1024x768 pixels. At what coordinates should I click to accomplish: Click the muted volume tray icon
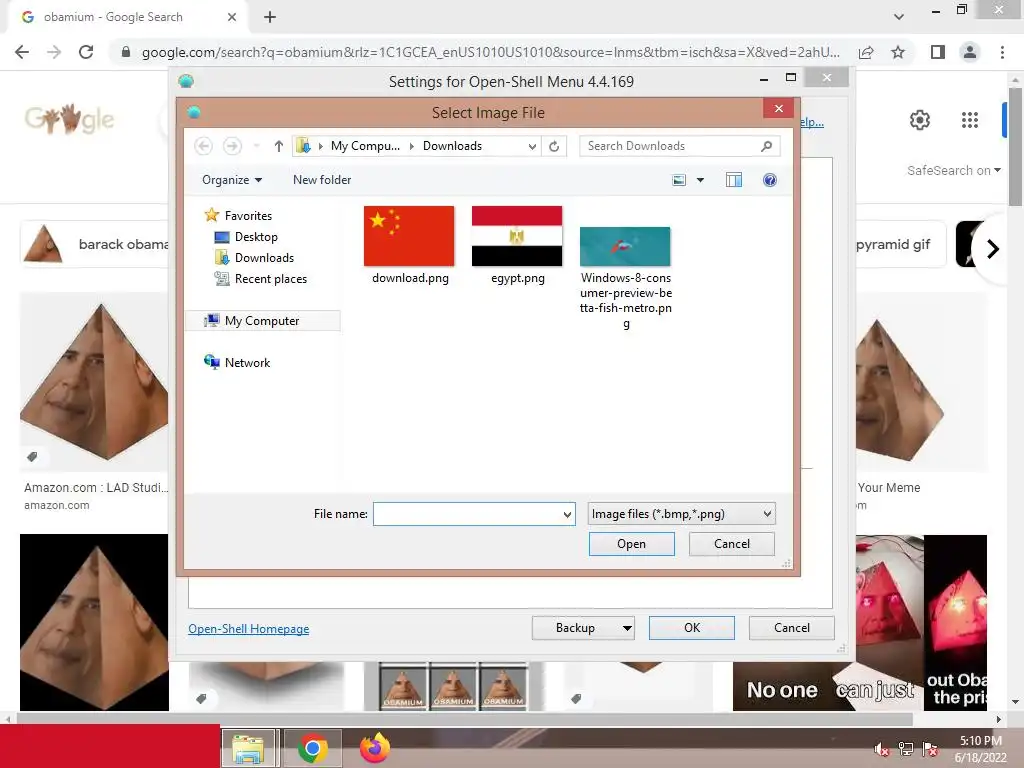[x=881, y=749]
